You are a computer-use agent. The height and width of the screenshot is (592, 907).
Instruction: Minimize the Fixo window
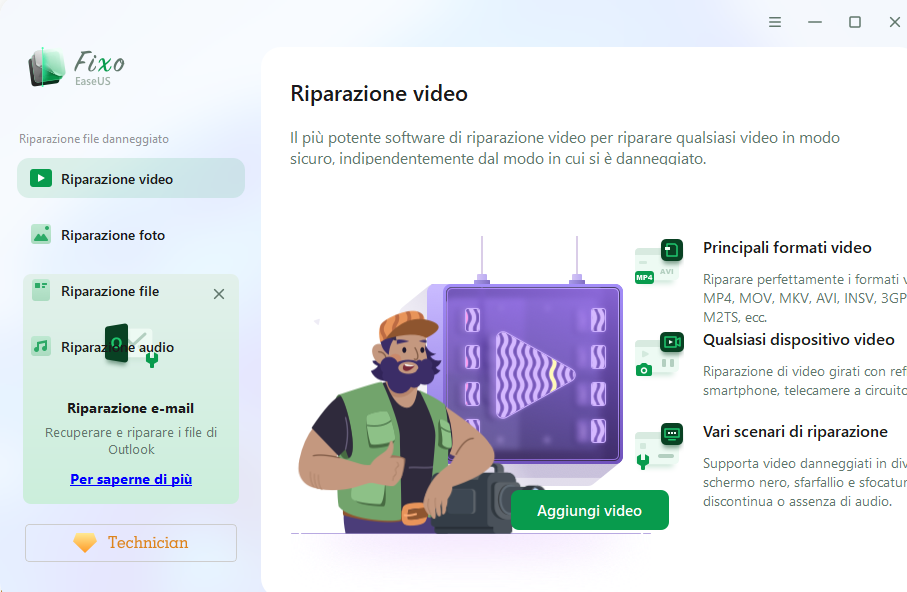point(814,22)
